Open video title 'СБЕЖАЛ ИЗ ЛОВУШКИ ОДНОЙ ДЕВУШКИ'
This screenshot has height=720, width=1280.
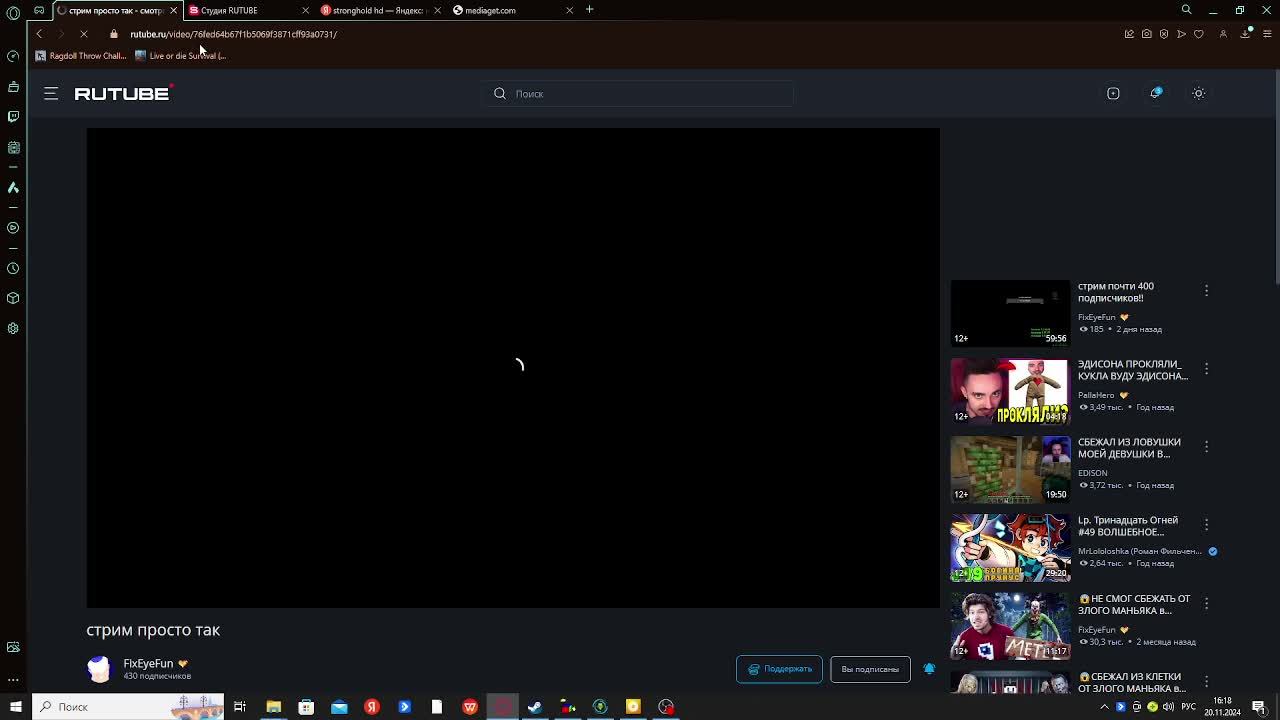[1129, 448]
